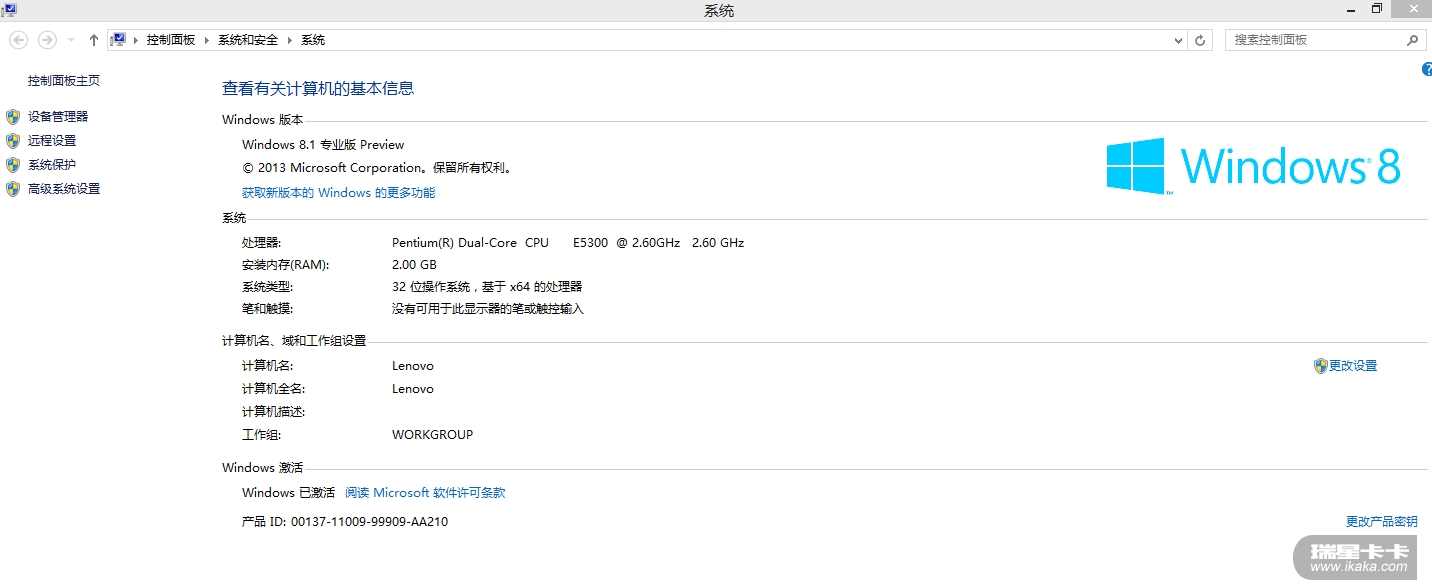The height and width of the screenshot is (586, 1432).
Task: Click shield icon beside 设备管理器
Action: (13, 117)
